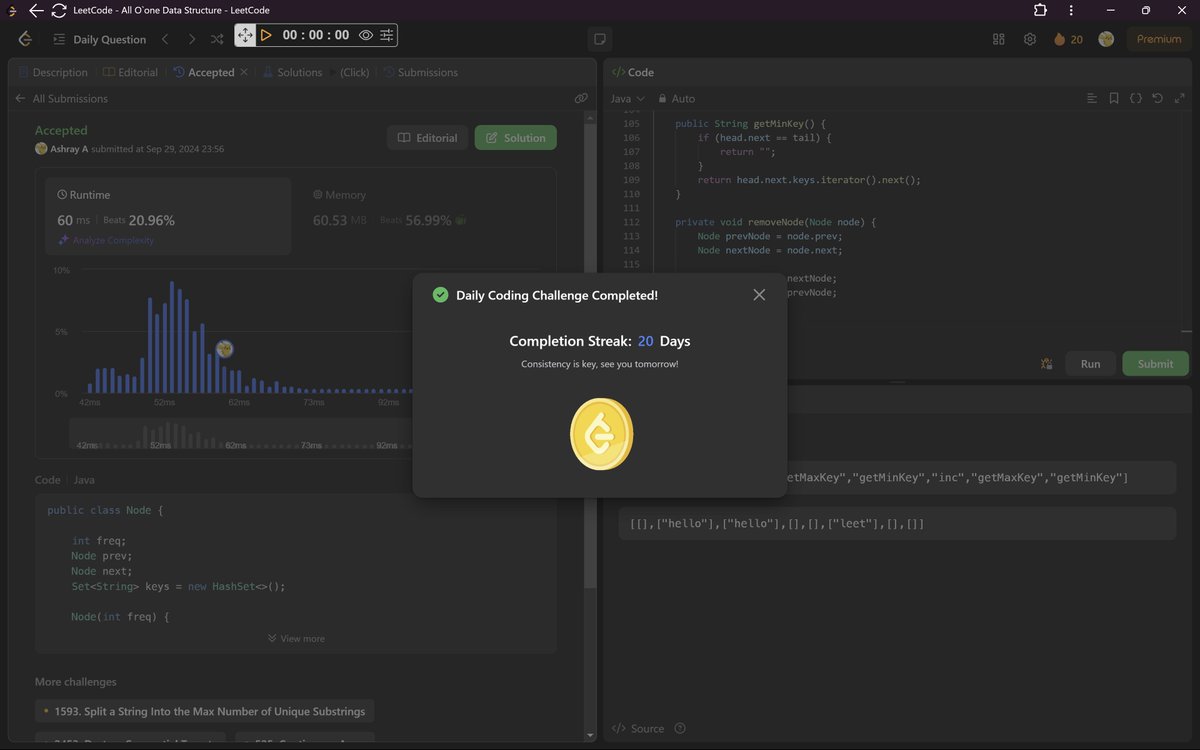Close the Accepted tab
Viewport: 1200px width, 750px height.
click(x=244, y=72)
